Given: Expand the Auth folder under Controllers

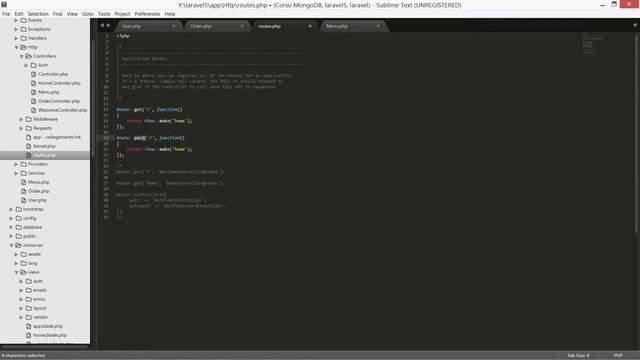Looking at the screenshot, I should click(x=26, y=65).
